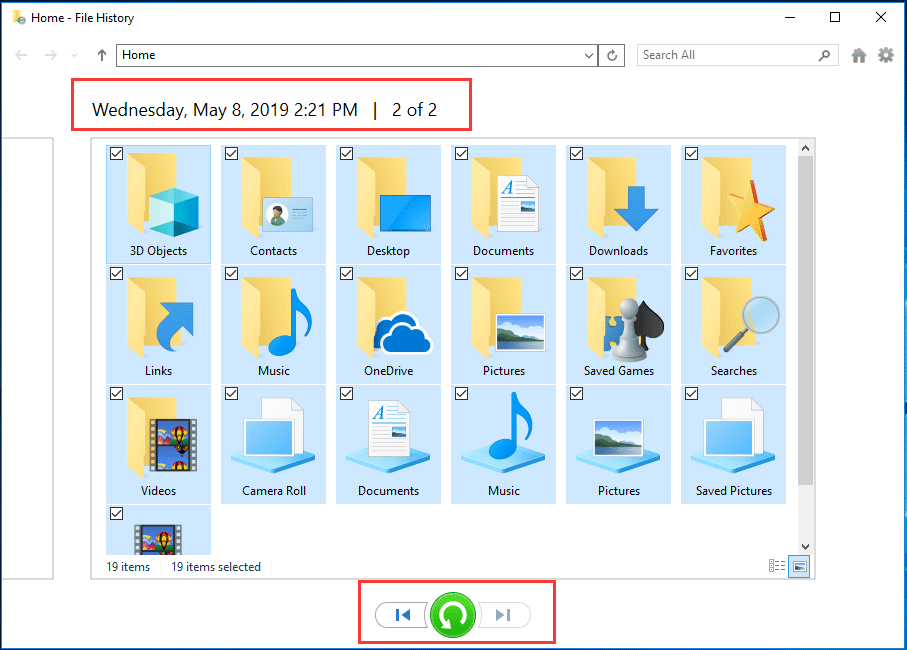Open the address bar dropdown
This screenshot has width=907, height=650.
590,55
